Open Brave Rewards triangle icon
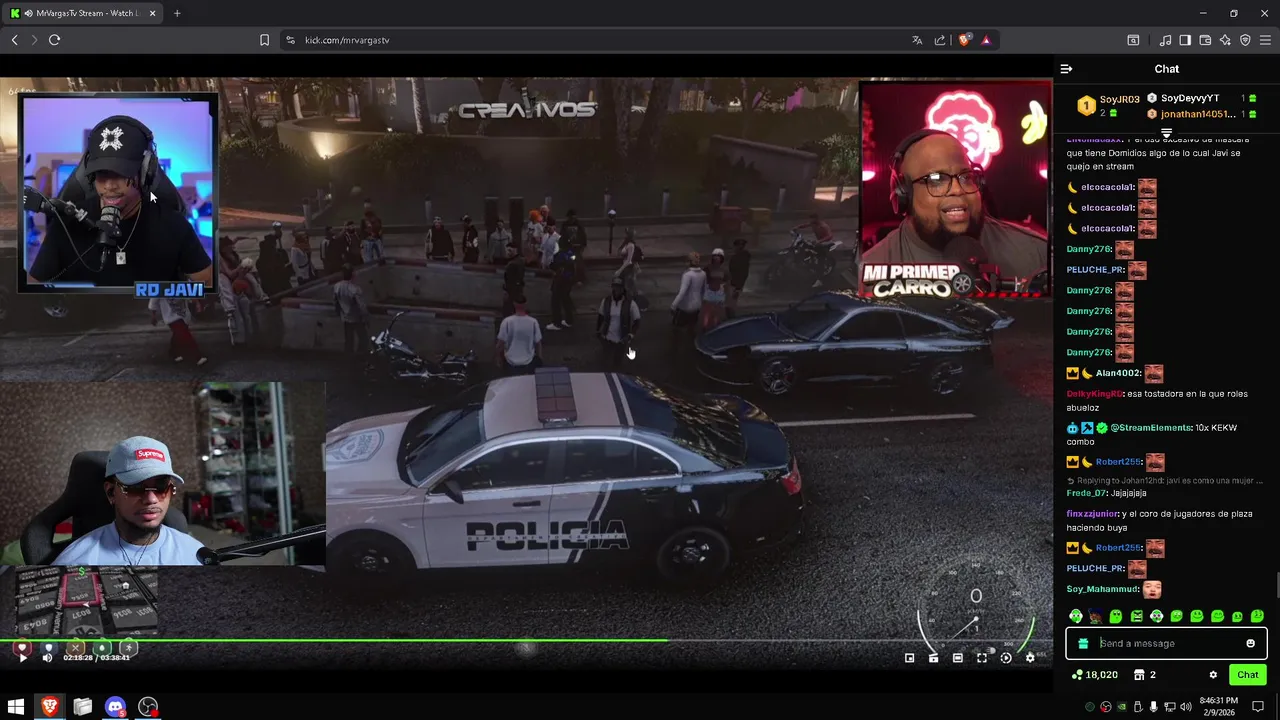The width and height of the screenshot is (1280, 720). [x=986, y=40]
